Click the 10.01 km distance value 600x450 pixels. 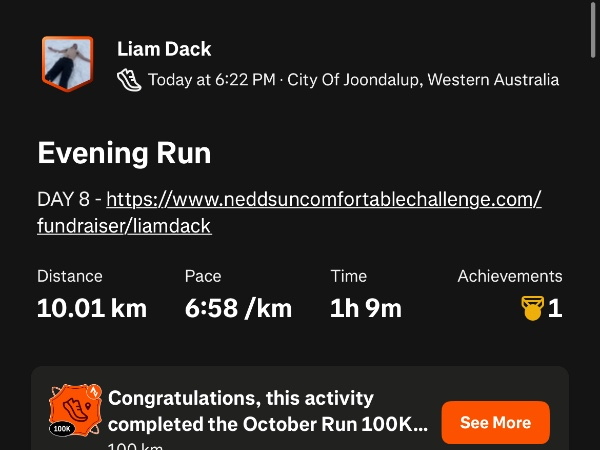[92, 308]
